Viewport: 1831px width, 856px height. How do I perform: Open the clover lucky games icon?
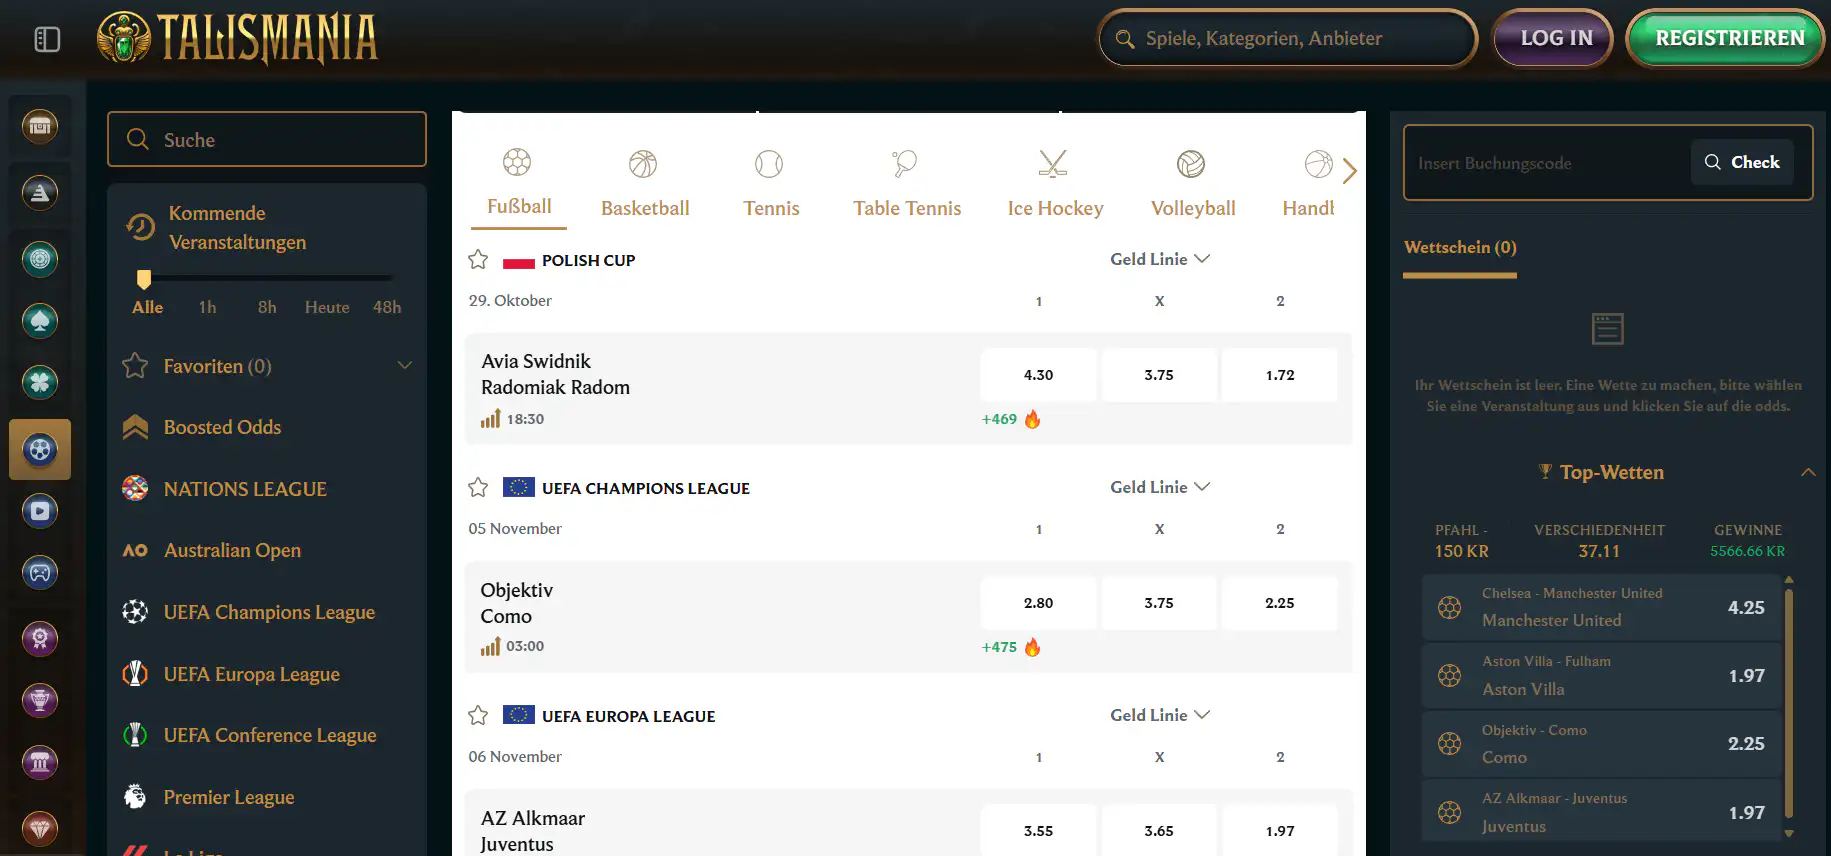click(x=40, y=382)
